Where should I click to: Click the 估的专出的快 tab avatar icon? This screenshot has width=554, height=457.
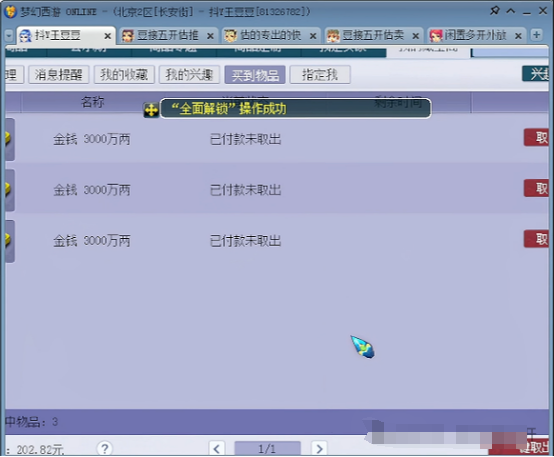(230, 36)
